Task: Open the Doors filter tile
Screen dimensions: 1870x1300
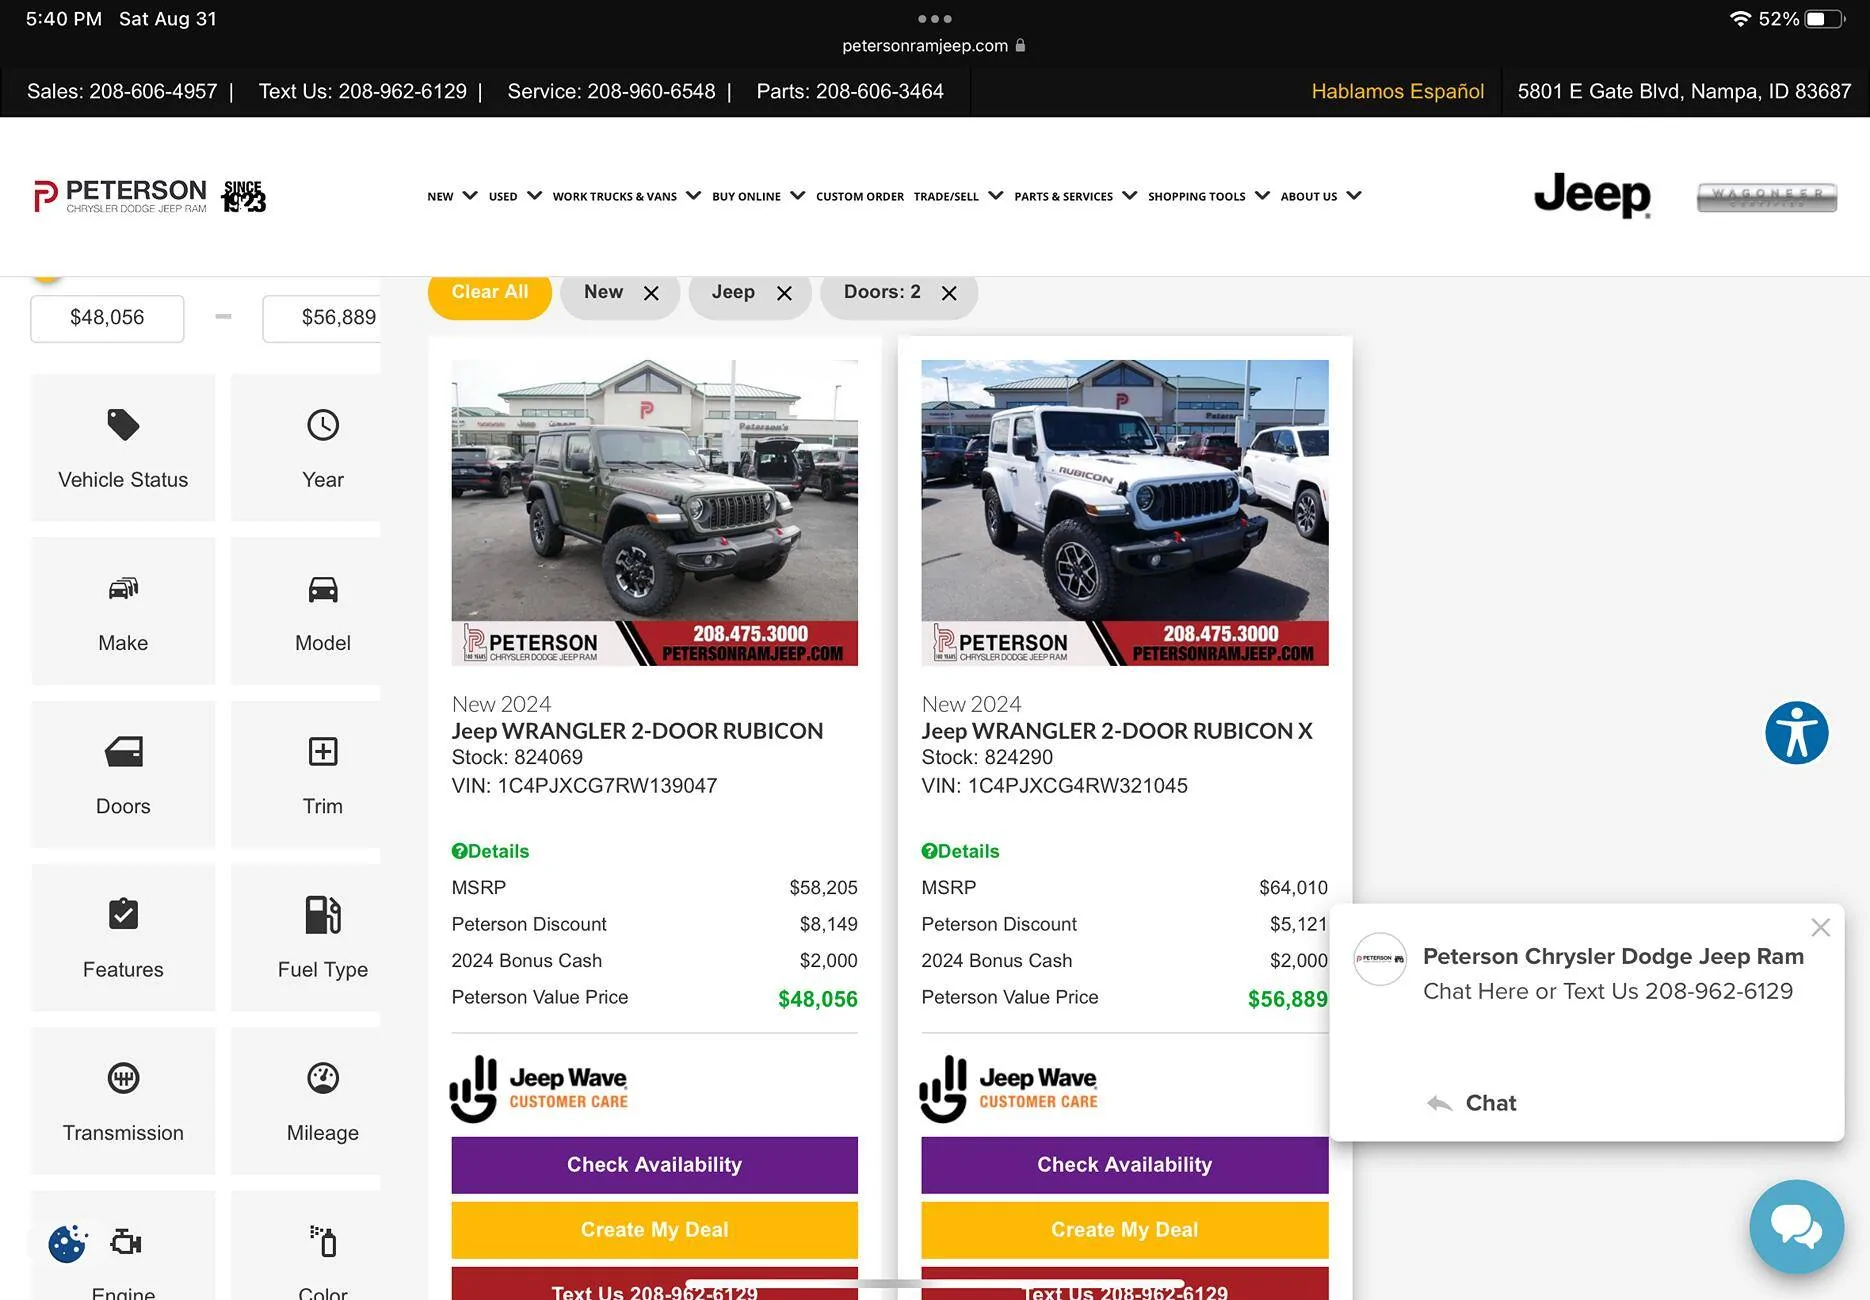Action: pos(123,774)
